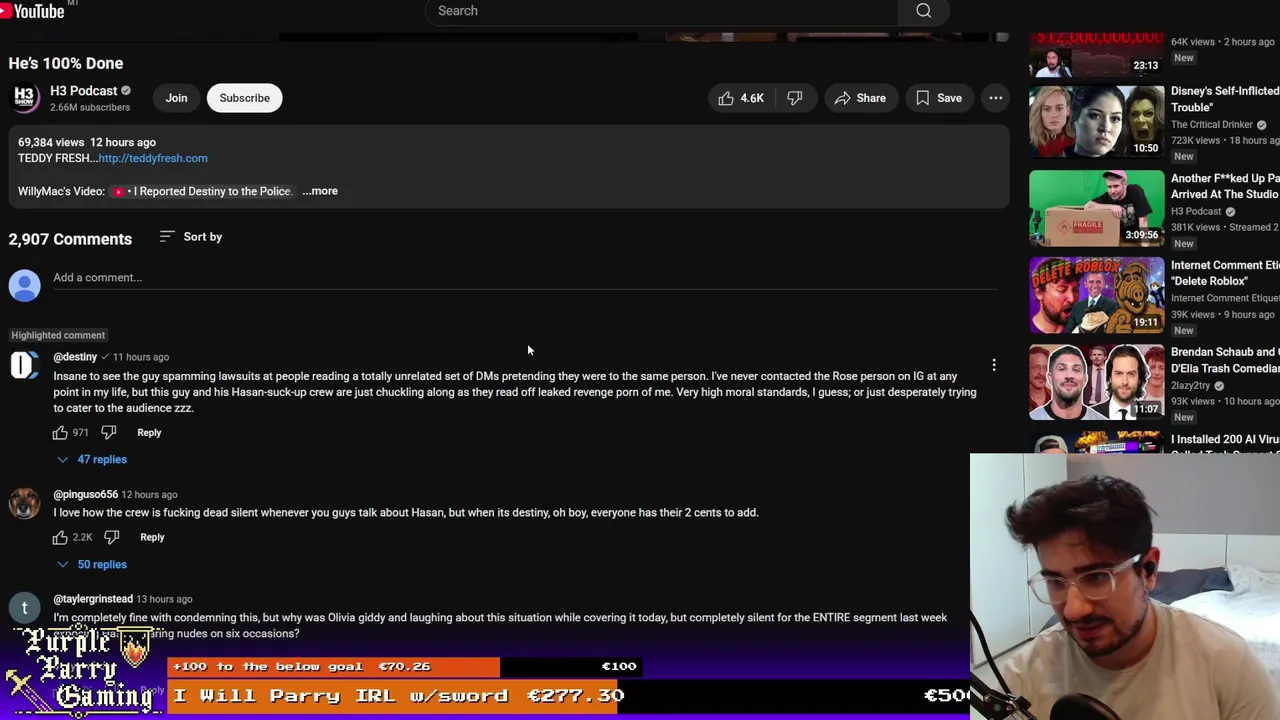Open the Disney's Self-Inflicted Trouble thumbnail
The image size is (1280, 720).
[x=1097, y=121]
